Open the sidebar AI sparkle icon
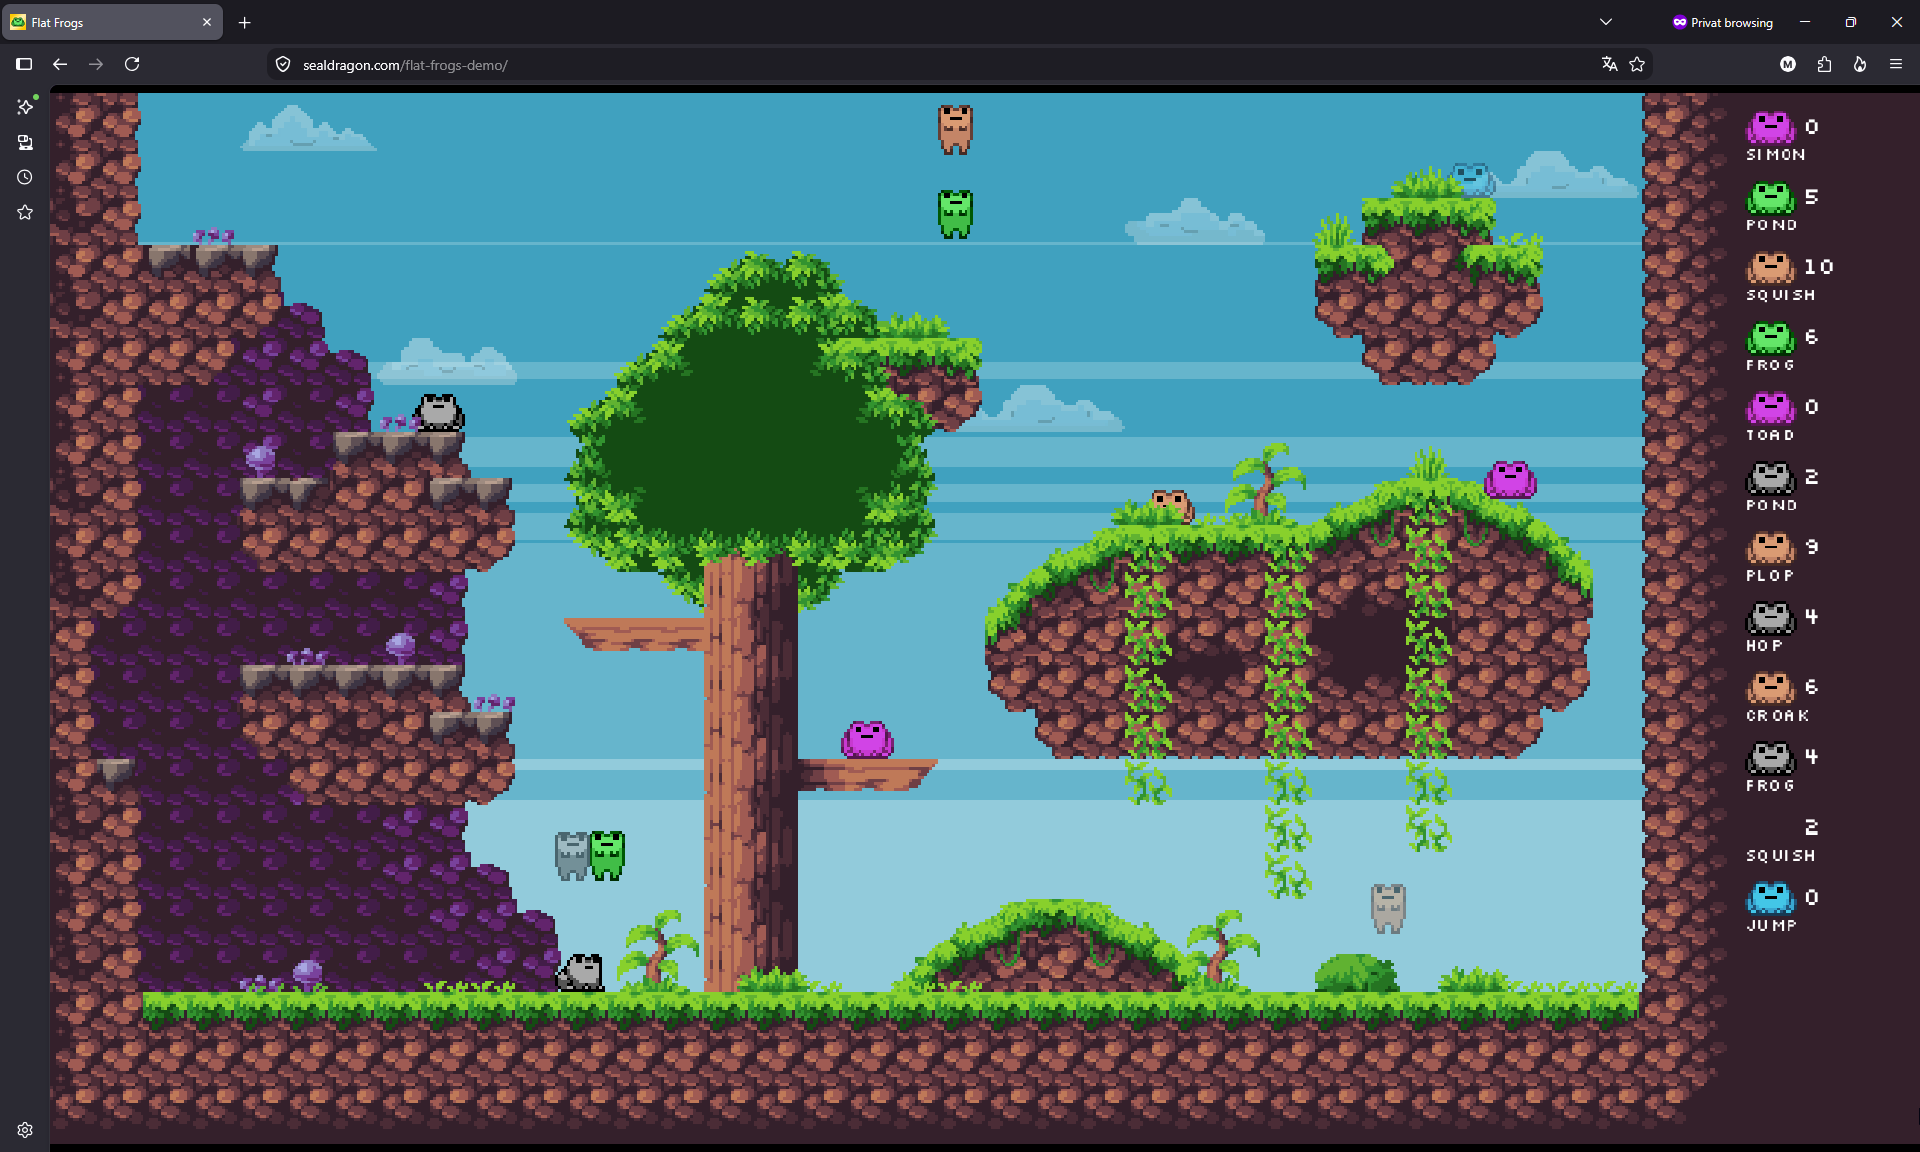1920x1152 pixels. click(25, 106)
